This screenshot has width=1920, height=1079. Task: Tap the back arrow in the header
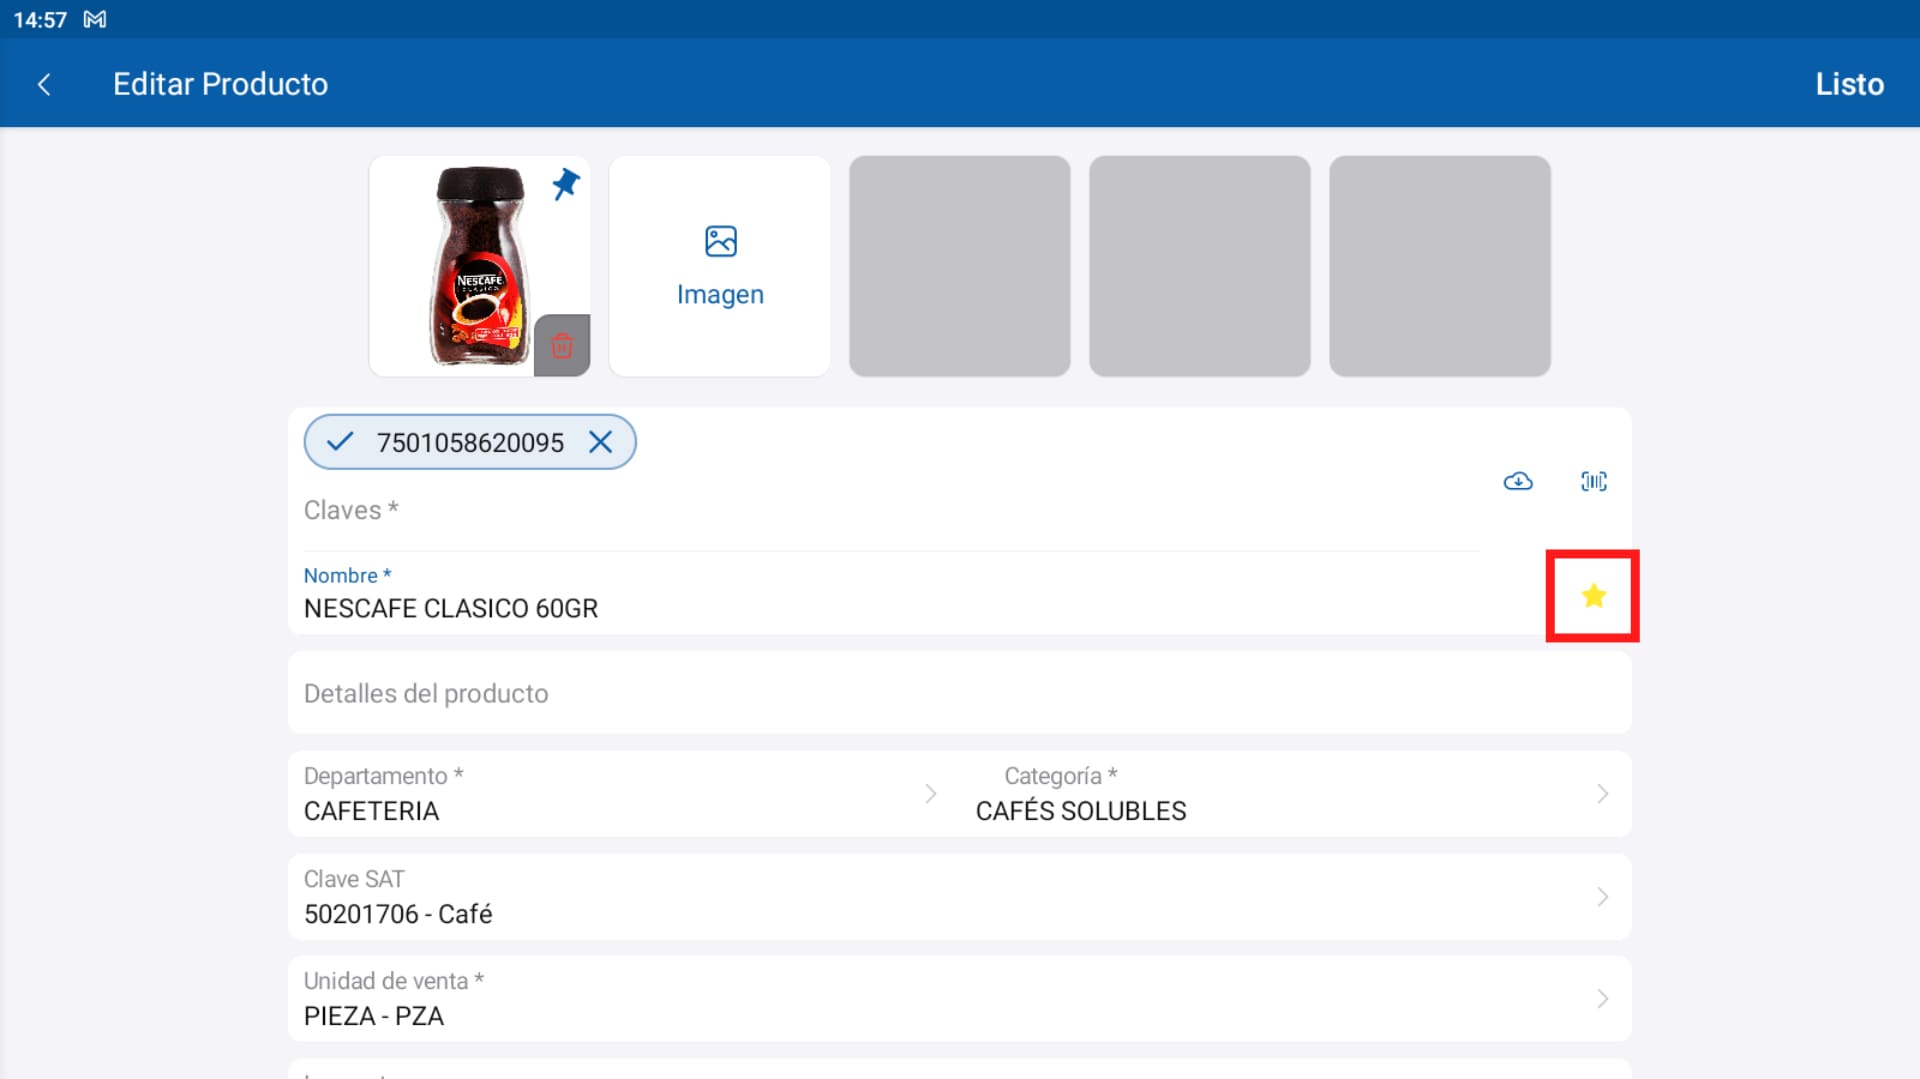[x=44, y=84]
